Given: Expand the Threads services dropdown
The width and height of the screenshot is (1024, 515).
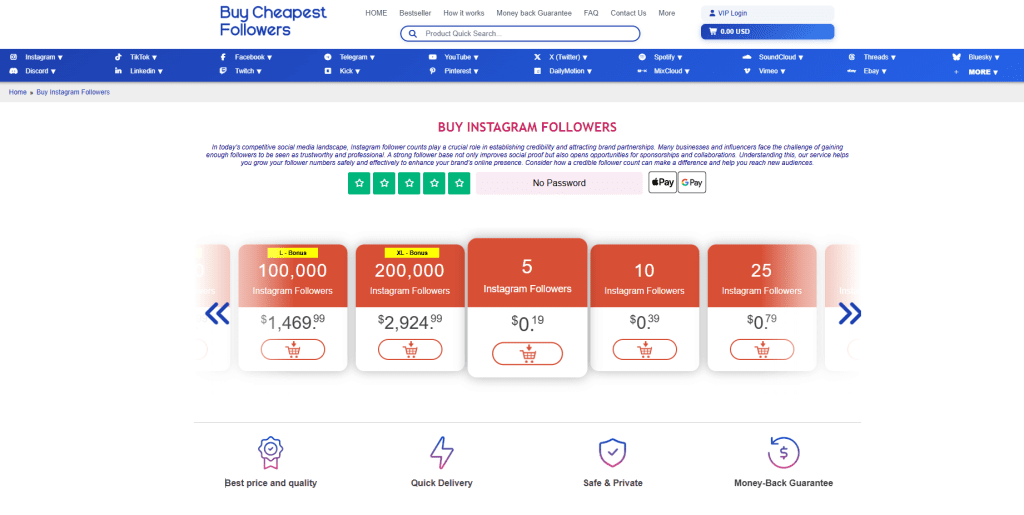Looking at the screenshot, I should click(880, 57).
